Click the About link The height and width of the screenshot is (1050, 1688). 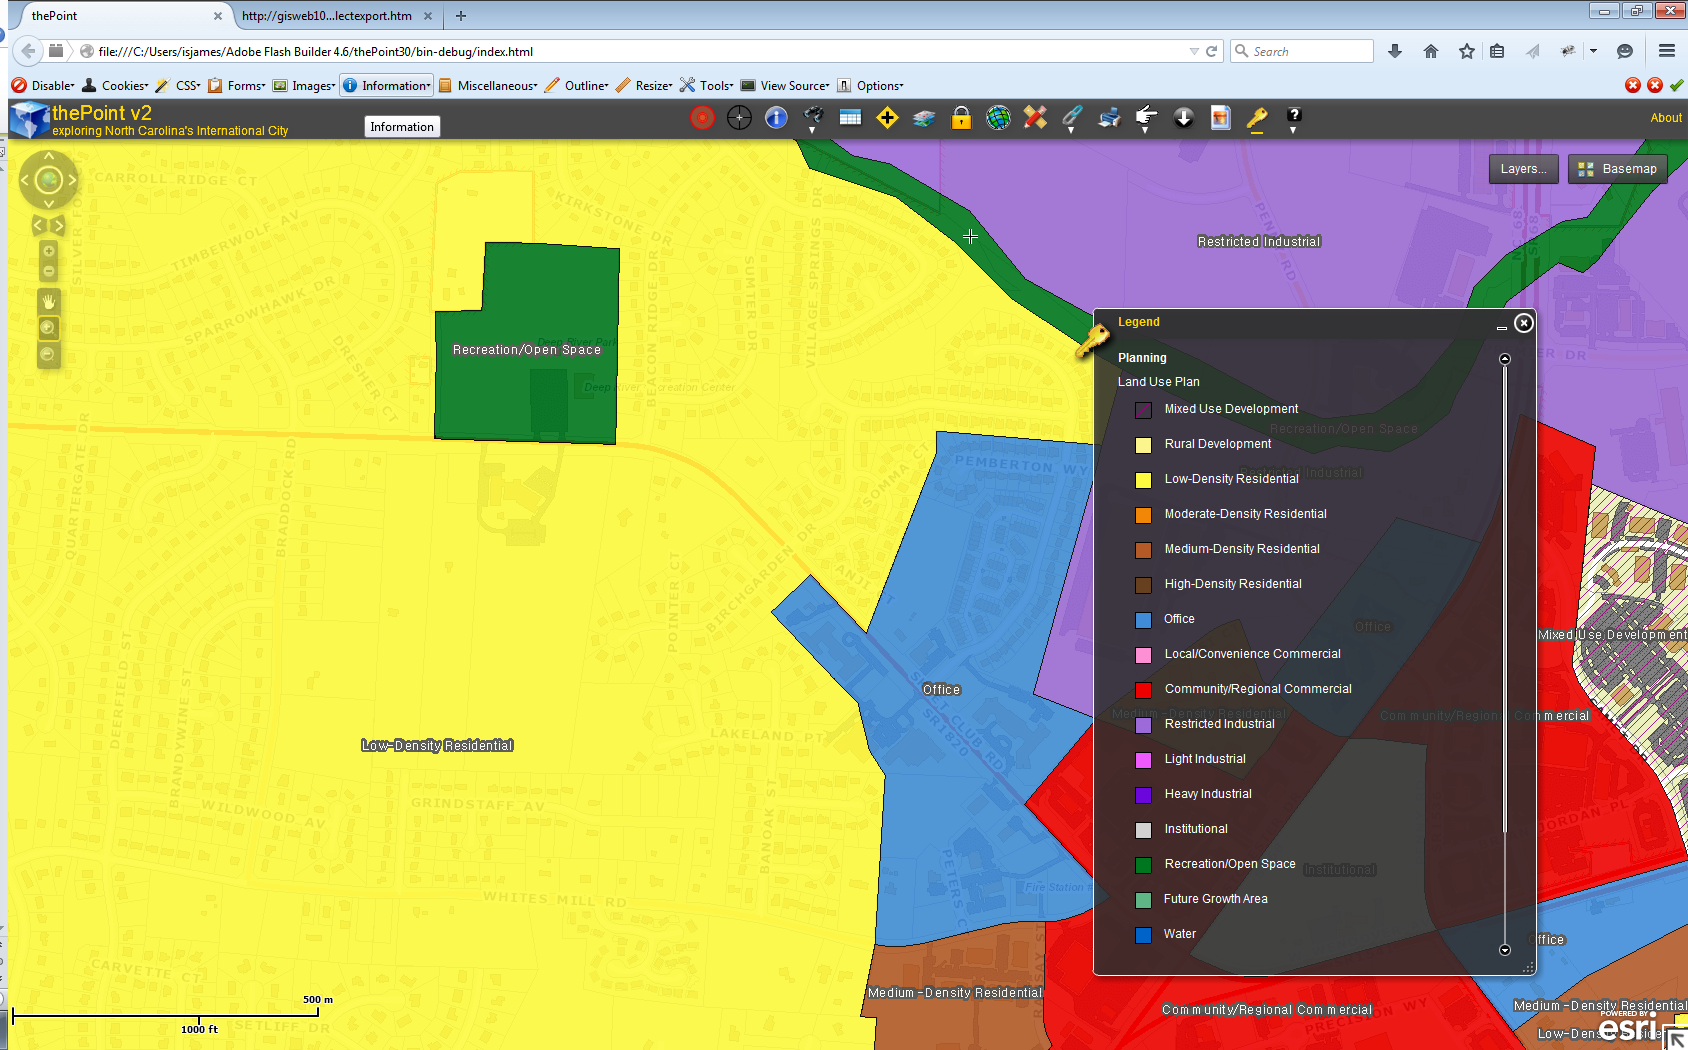[x=1666, y=118]
